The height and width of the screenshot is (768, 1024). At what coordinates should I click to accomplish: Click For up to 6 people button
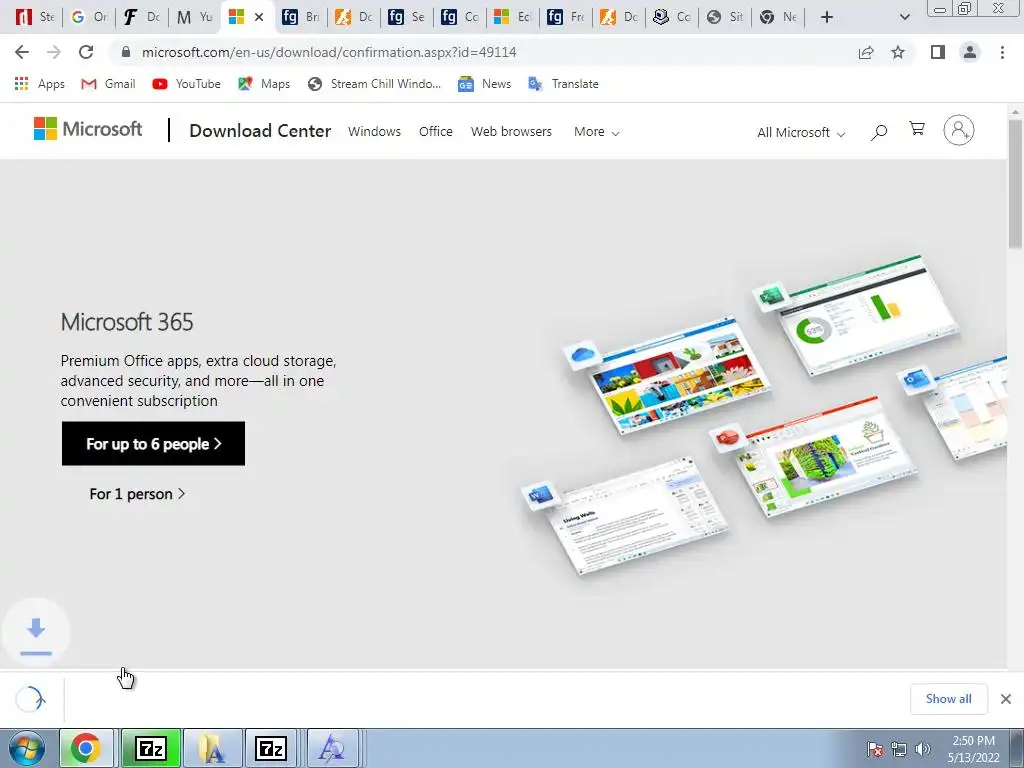pos(153,443)
